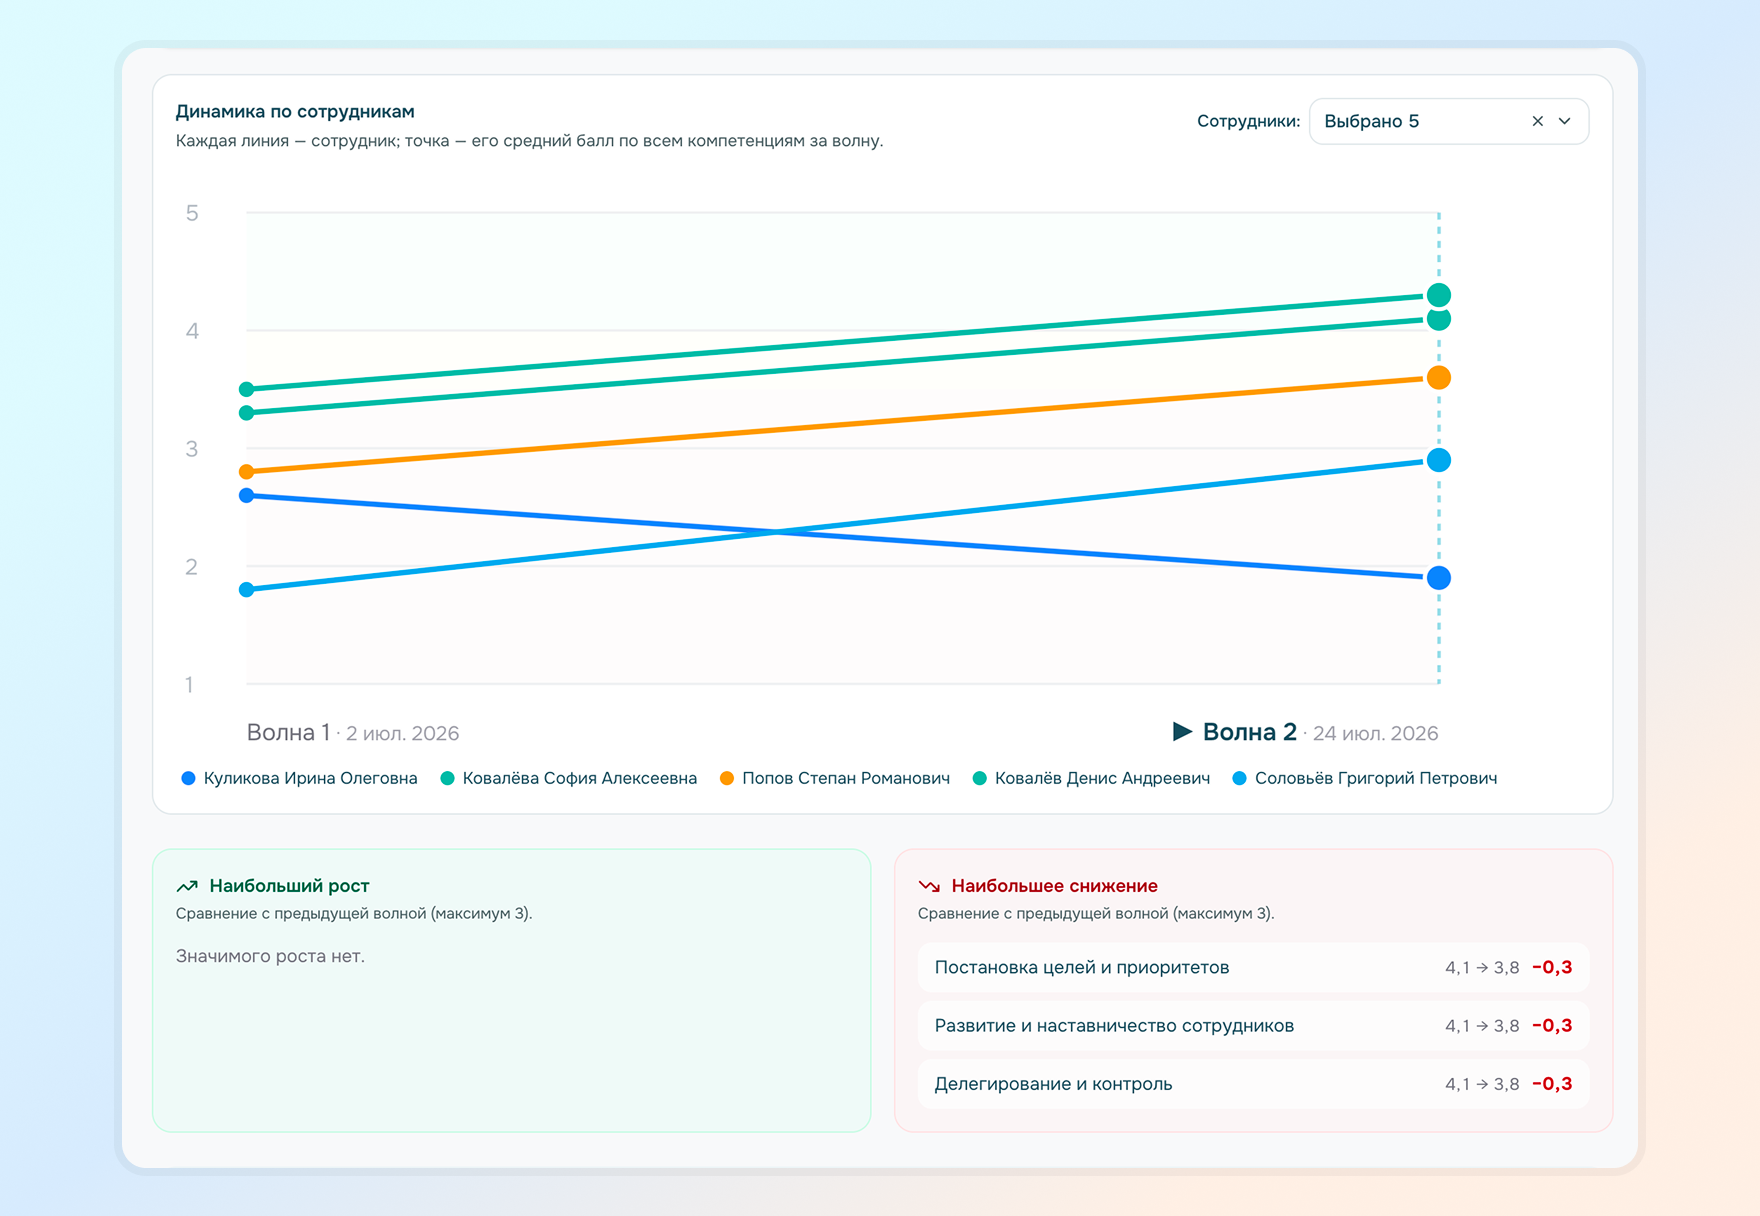Toggle Ковалёва София Алексеевна legend entry

[x=569, y=778]
